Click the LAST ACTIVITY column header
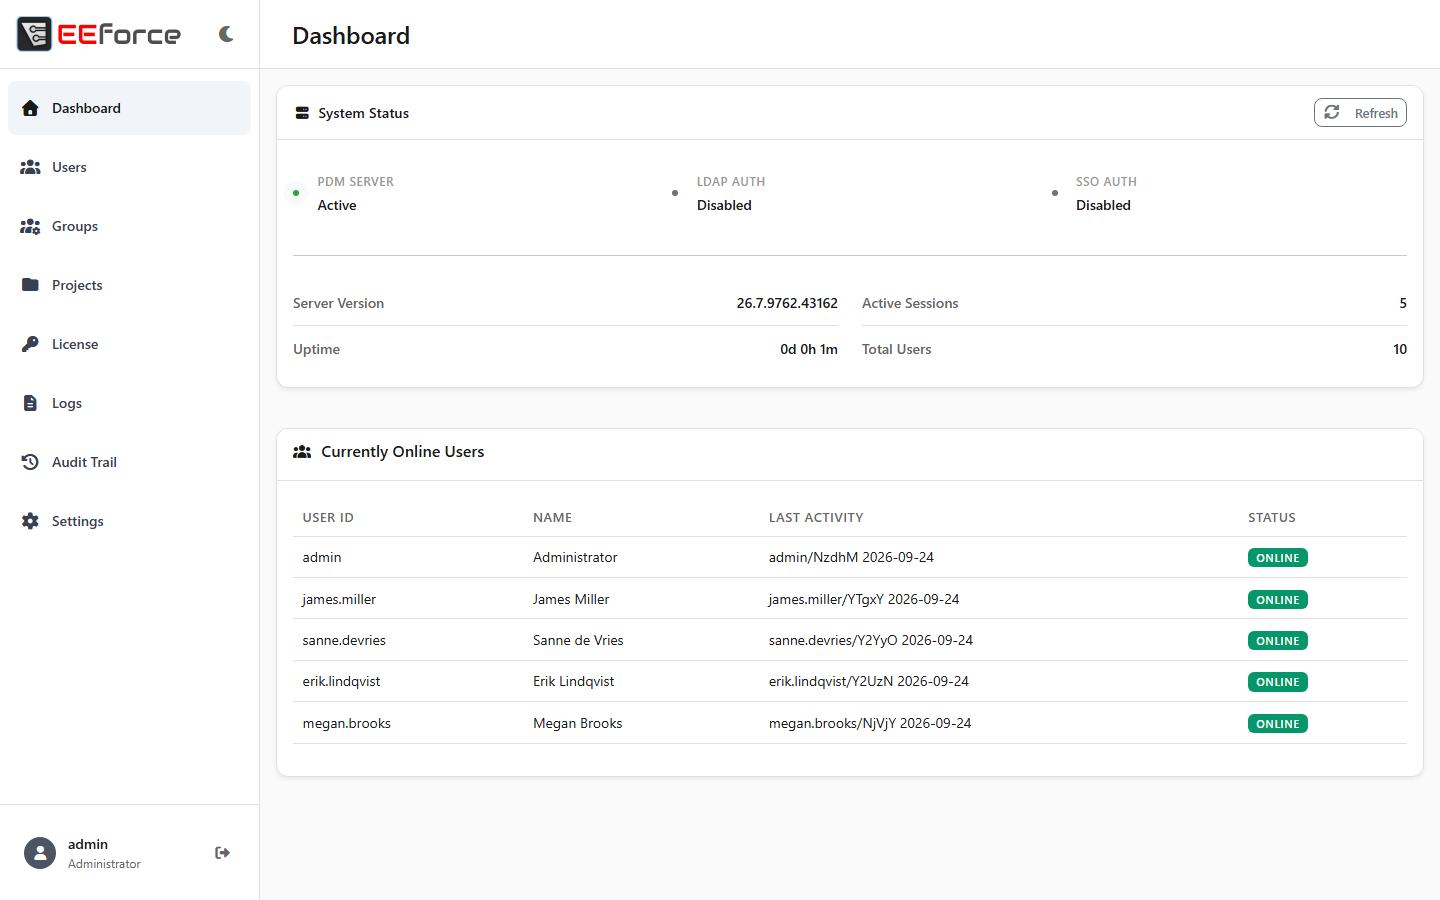The image size is (1440, 900). [x=816, y=518]
